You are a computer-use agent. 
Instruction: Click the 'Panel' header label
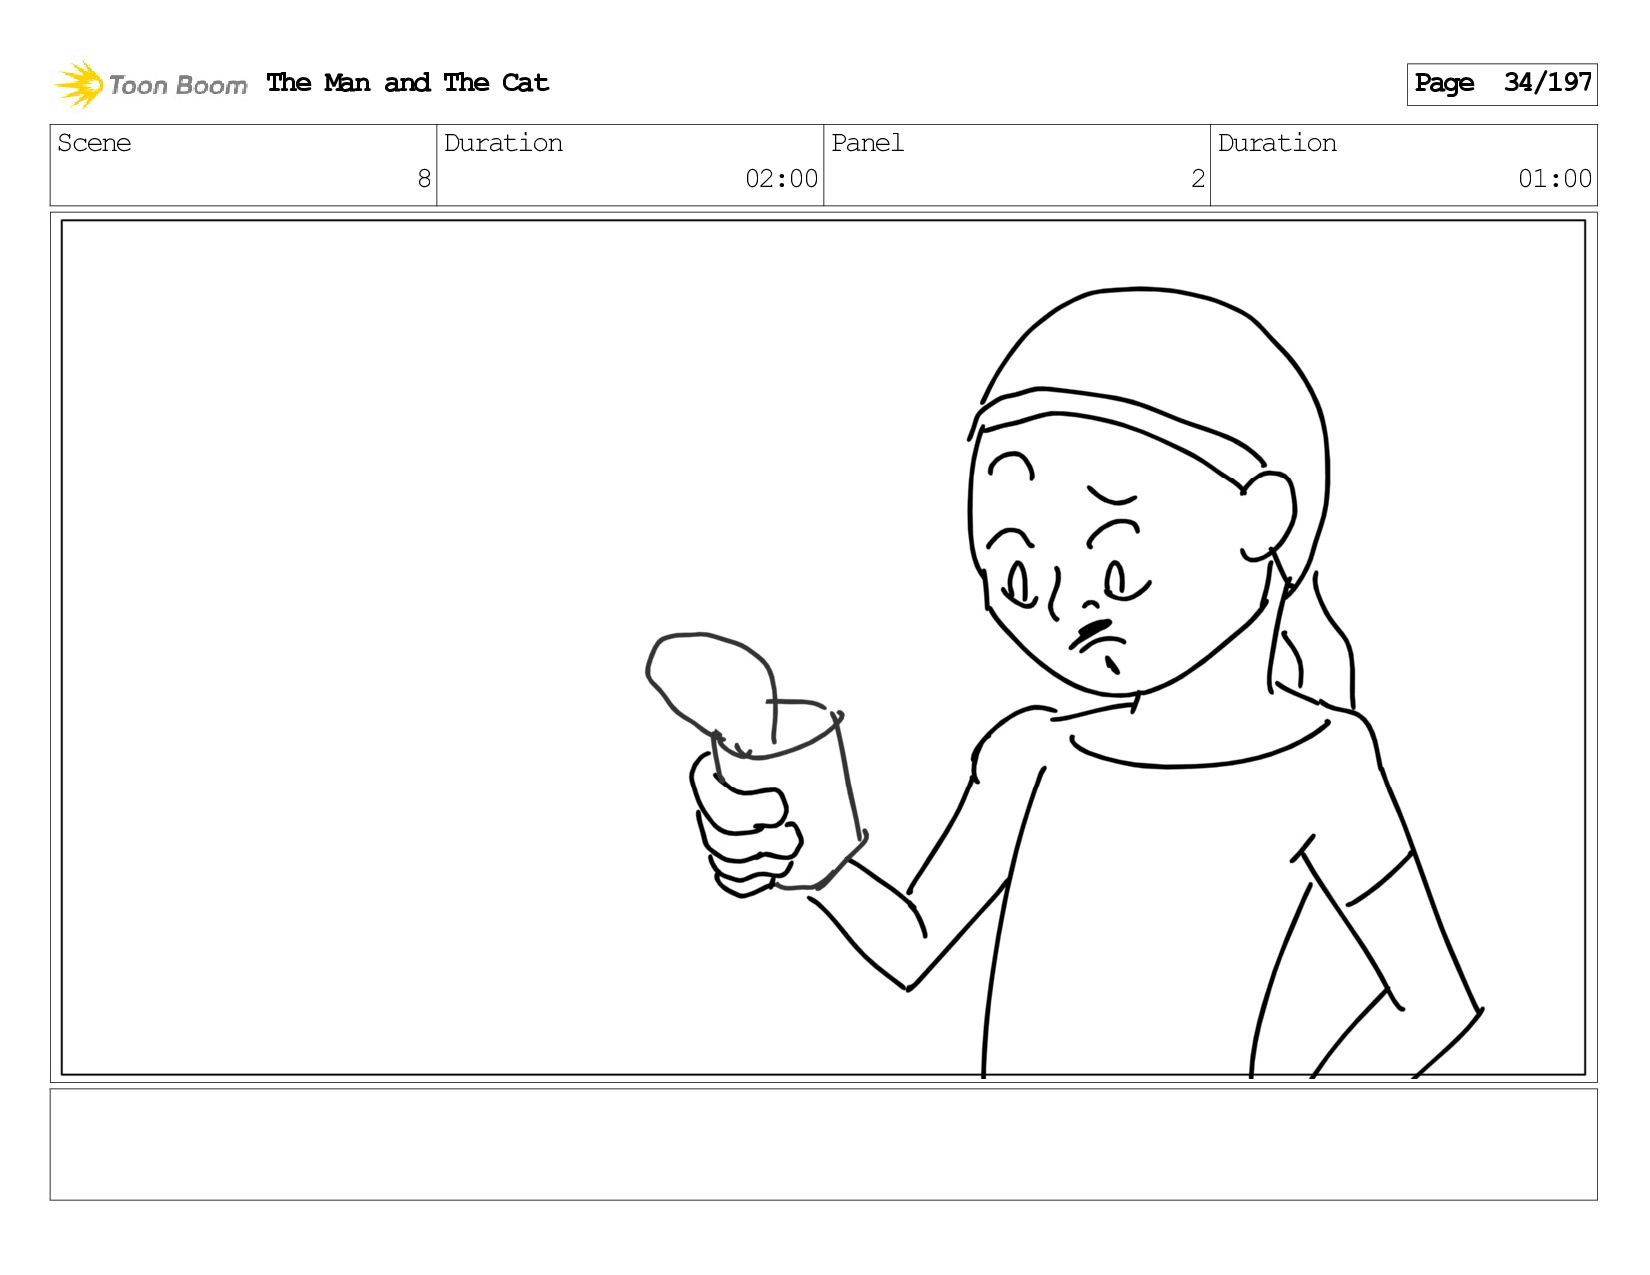[867, 143]
